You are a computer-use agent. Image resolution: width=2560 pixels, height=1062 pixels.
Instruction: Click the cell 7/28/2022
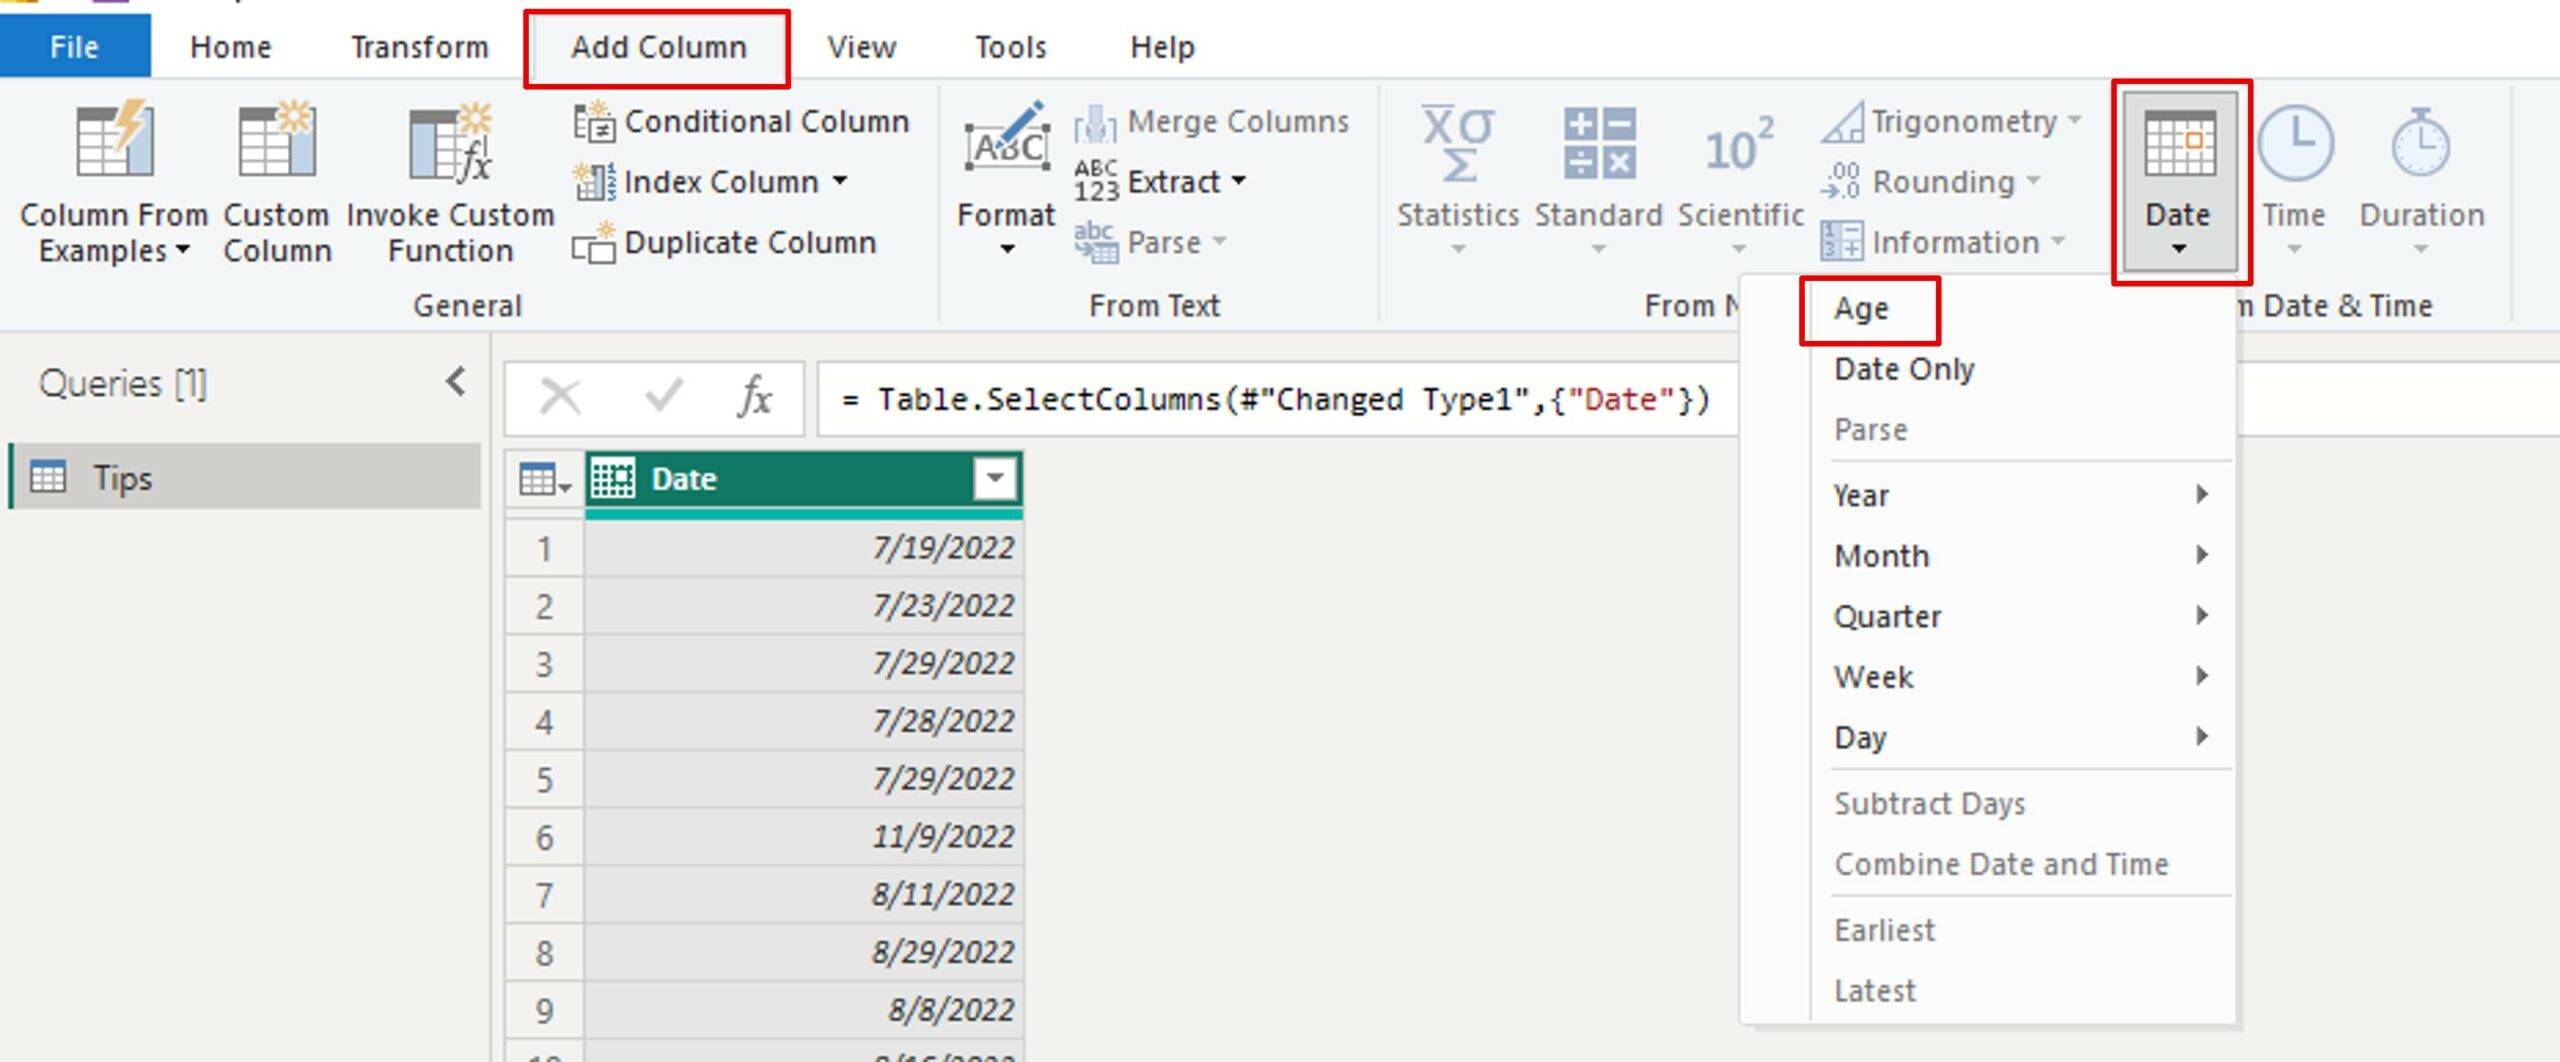tap(804, 721)
